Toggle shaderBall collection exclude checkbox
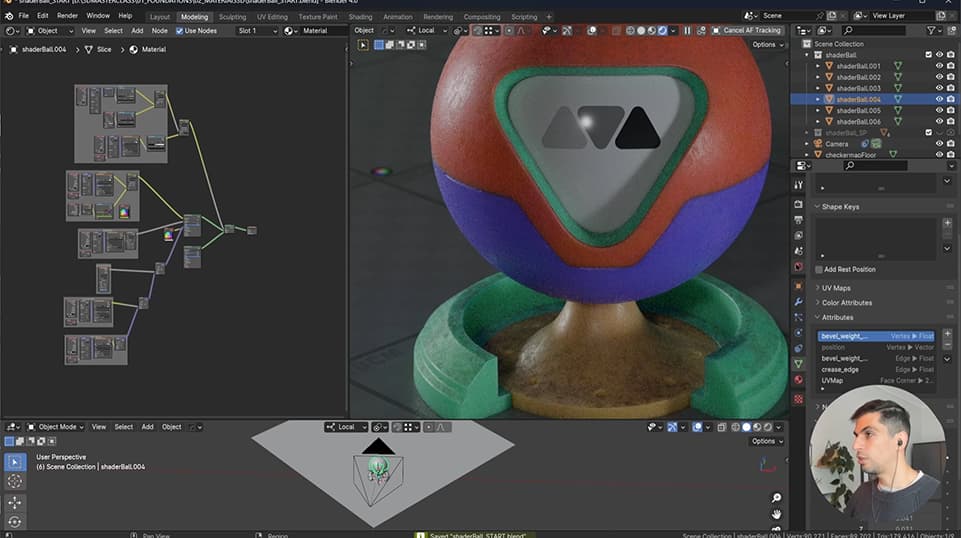 (x=929, y=55)
